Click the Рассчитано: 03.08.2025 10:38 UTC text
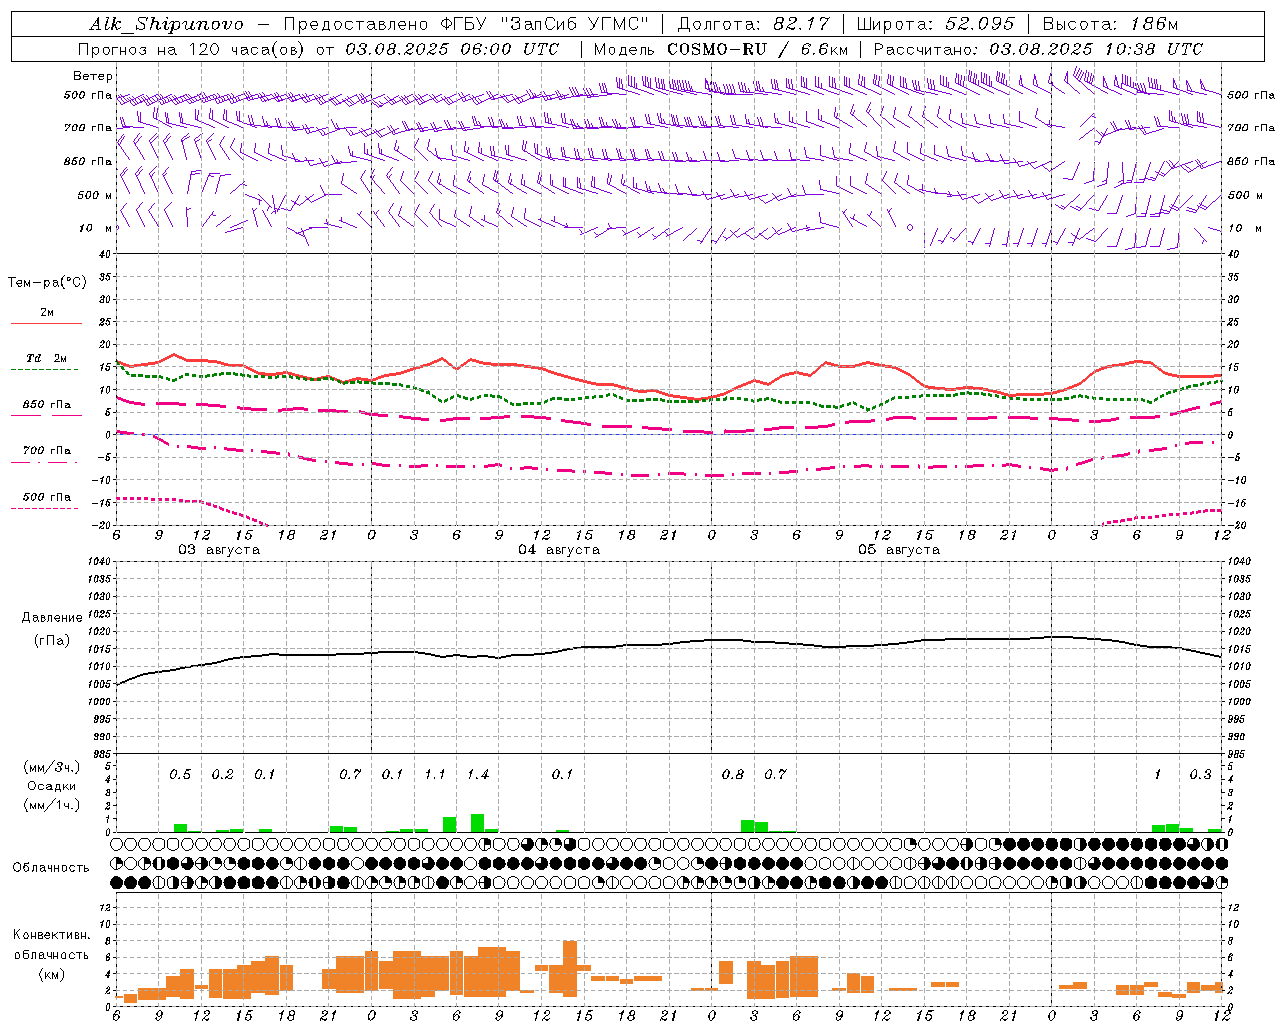The height and width of the screenshot is (1024, 1280). (1038, 49)
